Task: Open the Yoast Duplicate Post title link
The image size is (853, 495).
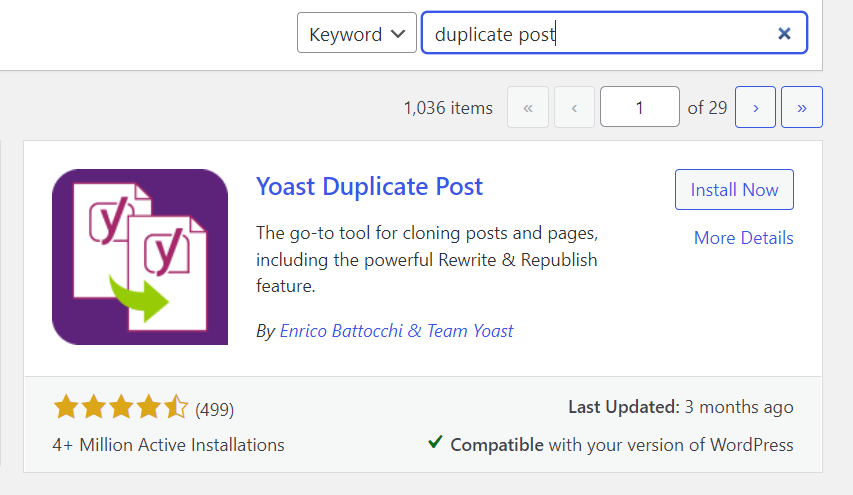Action: point(369,187)
